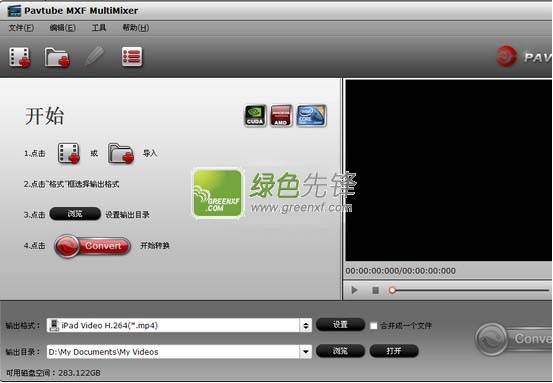Click the app icon in the title bar
The width and height of the screenshot is (553, 383).
14,11
